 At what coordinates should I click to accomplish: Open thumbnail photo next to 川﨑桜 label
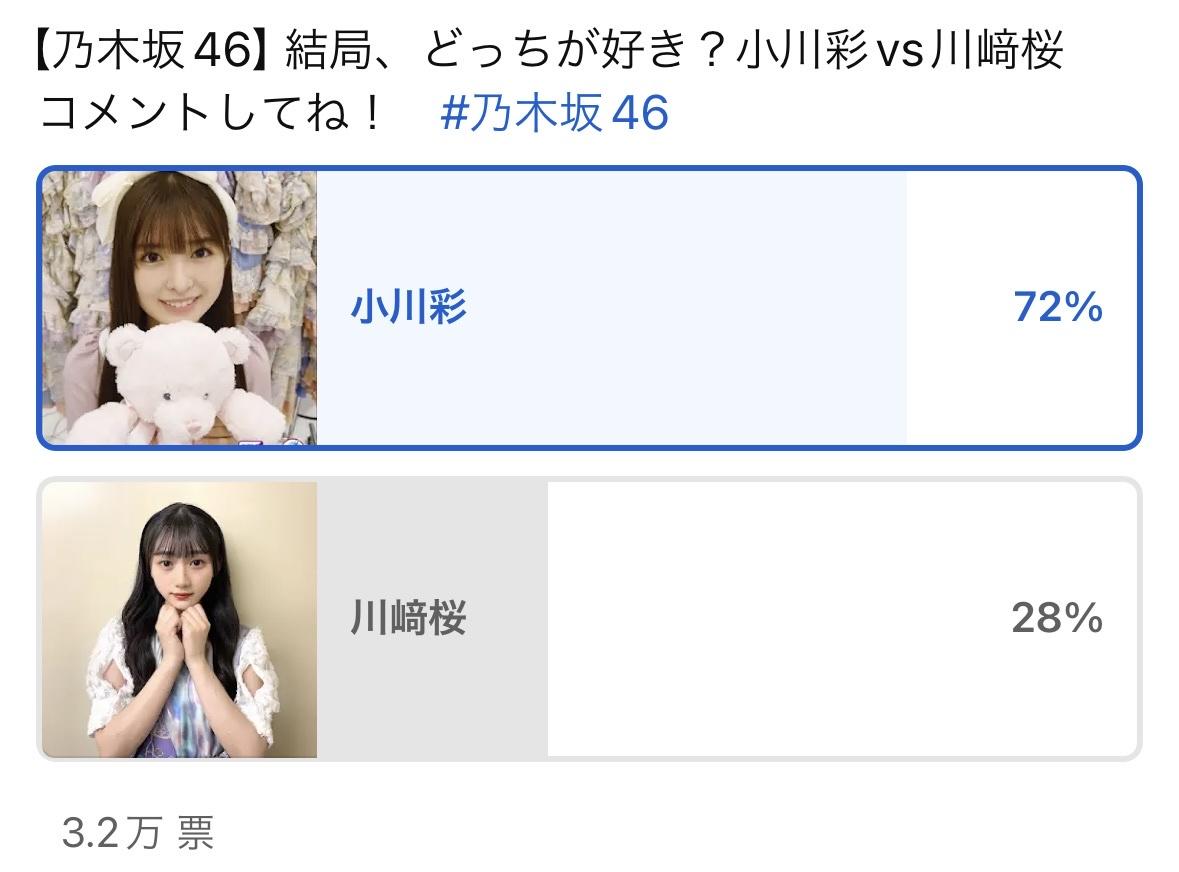click(x=179, y=619)
